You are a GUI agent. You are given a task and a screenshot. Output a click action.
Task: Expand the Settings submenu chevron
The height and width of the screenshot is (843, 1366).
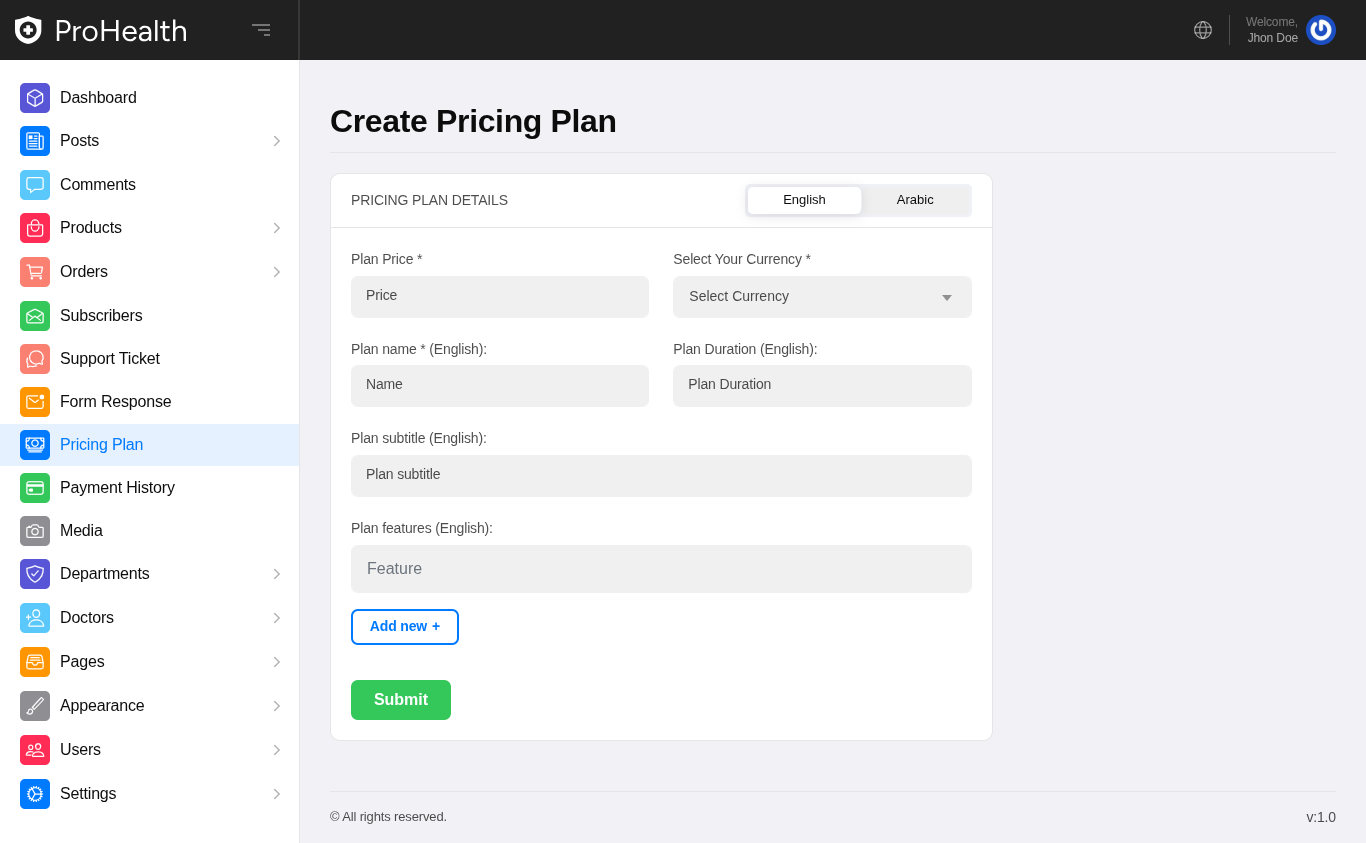(277, 794)
